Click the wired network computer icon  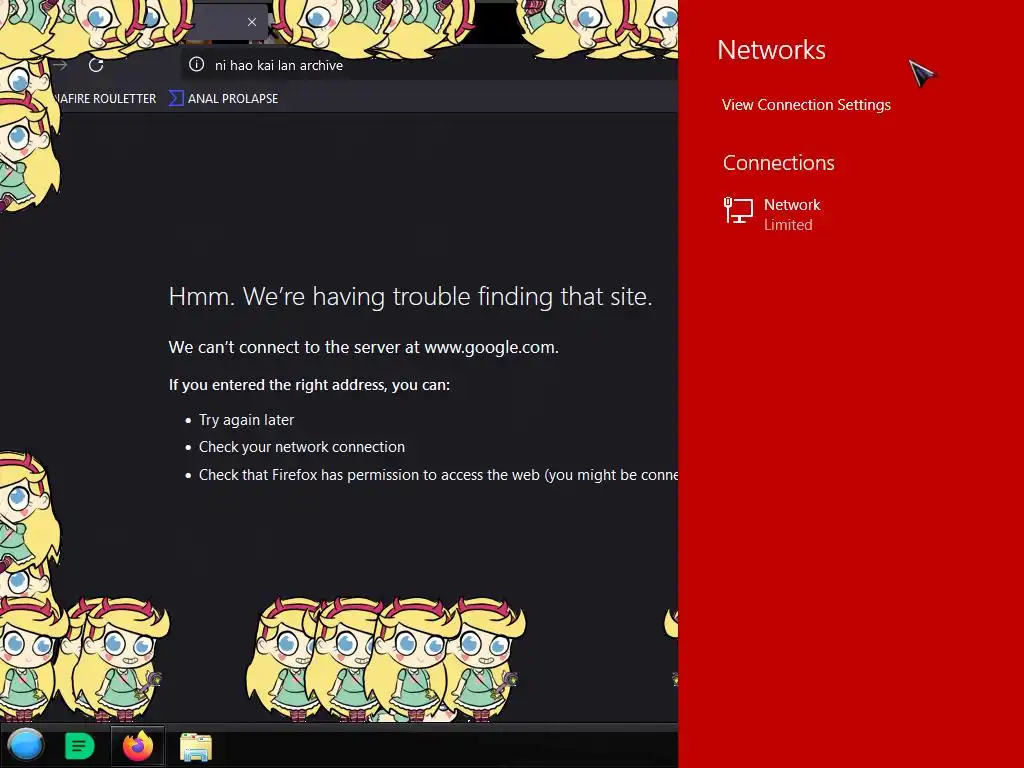tap(738, 211)
